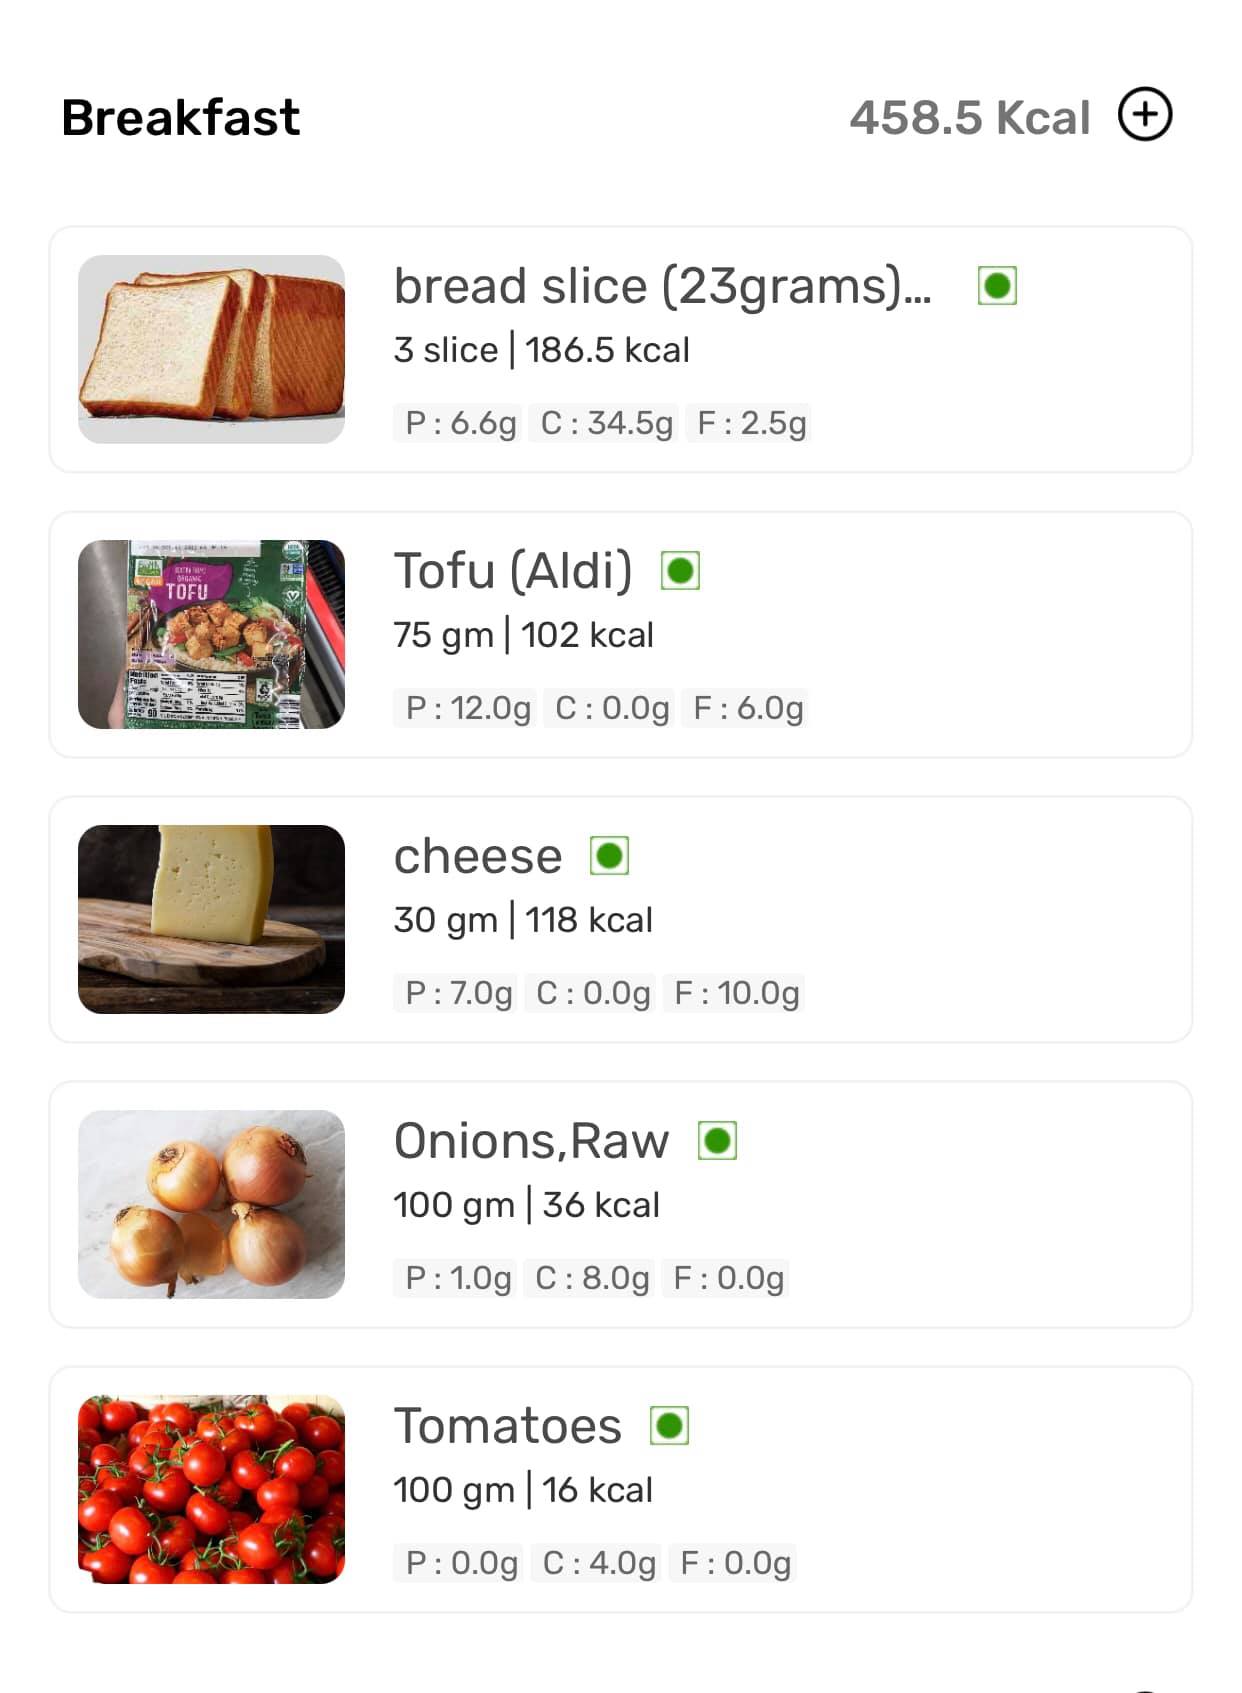Open the Tofu (Aldi) food entry
The height and width of the screenshot is (1693, 1242).
point(513,572)
